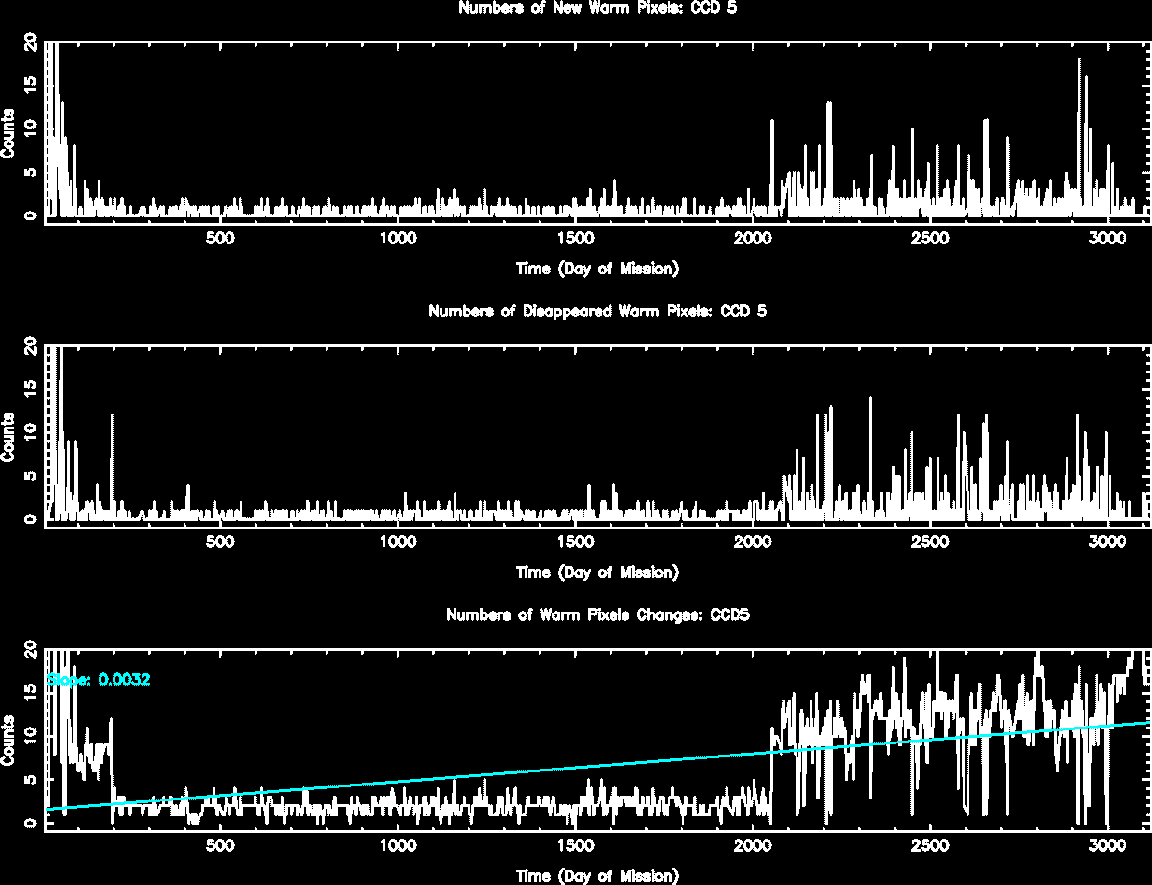Click the 15 y-axis label of bottom plot
This screenshot has height=885, width=1152.
(x=31, y=693)
